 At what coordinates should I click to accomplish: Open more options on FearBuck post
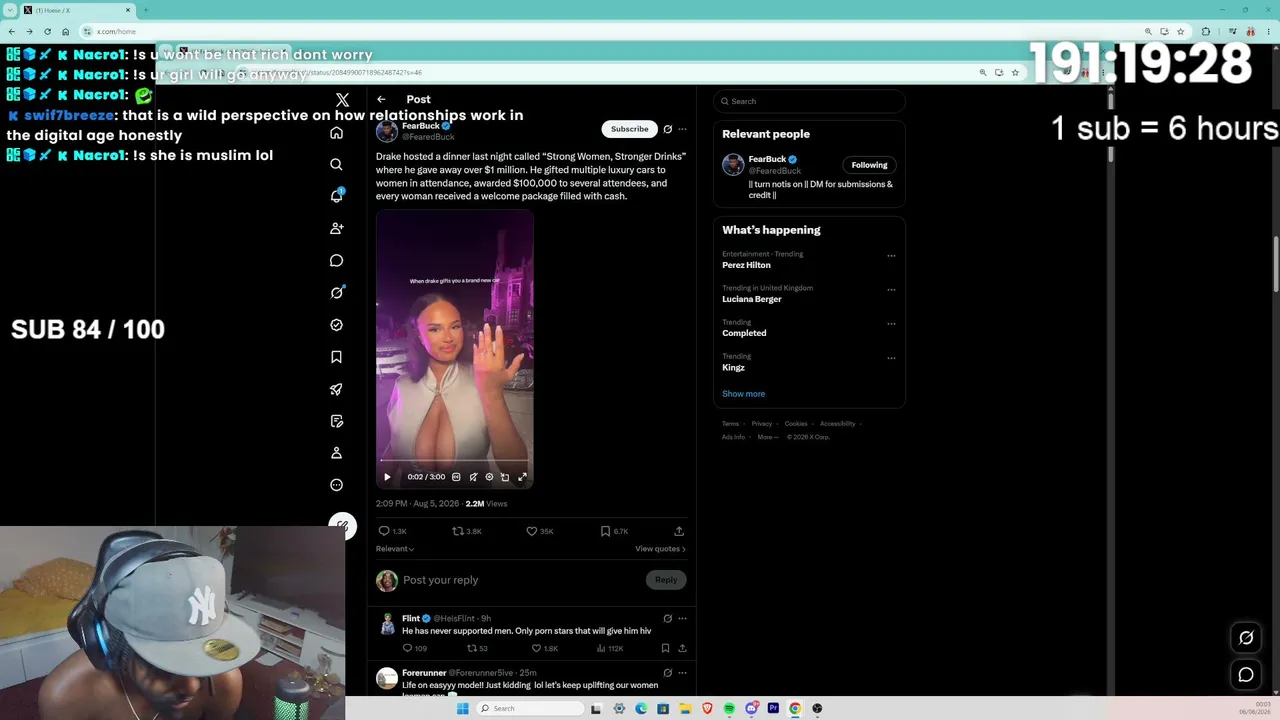click(682, 129)
